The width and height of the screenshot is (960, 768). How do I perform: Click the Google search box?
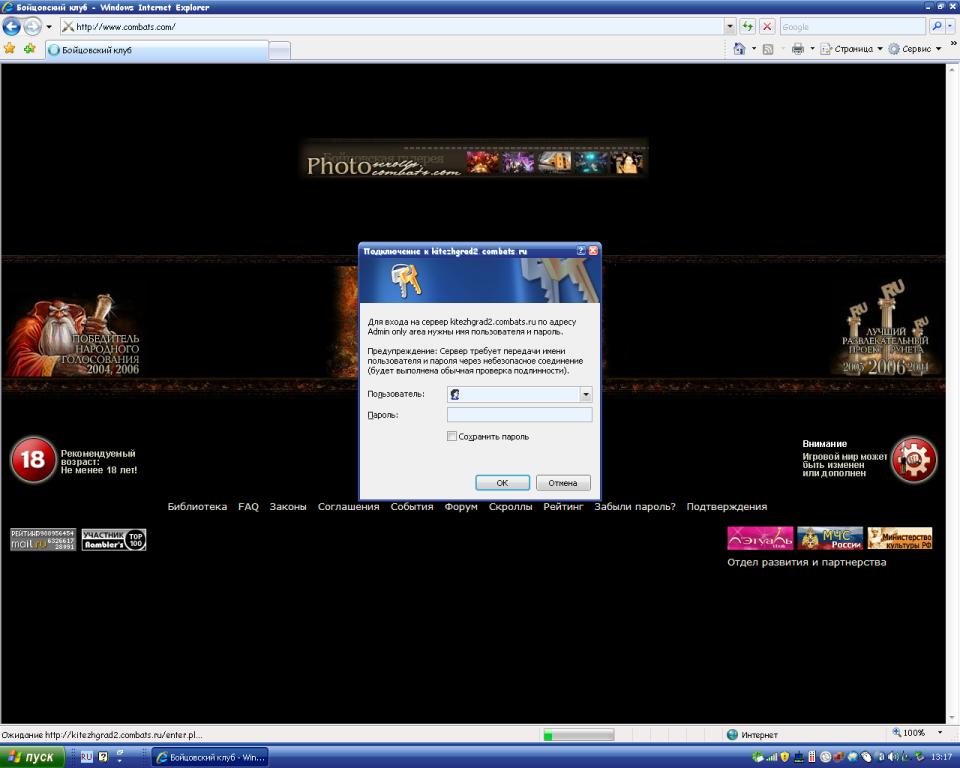coord(853,27)
